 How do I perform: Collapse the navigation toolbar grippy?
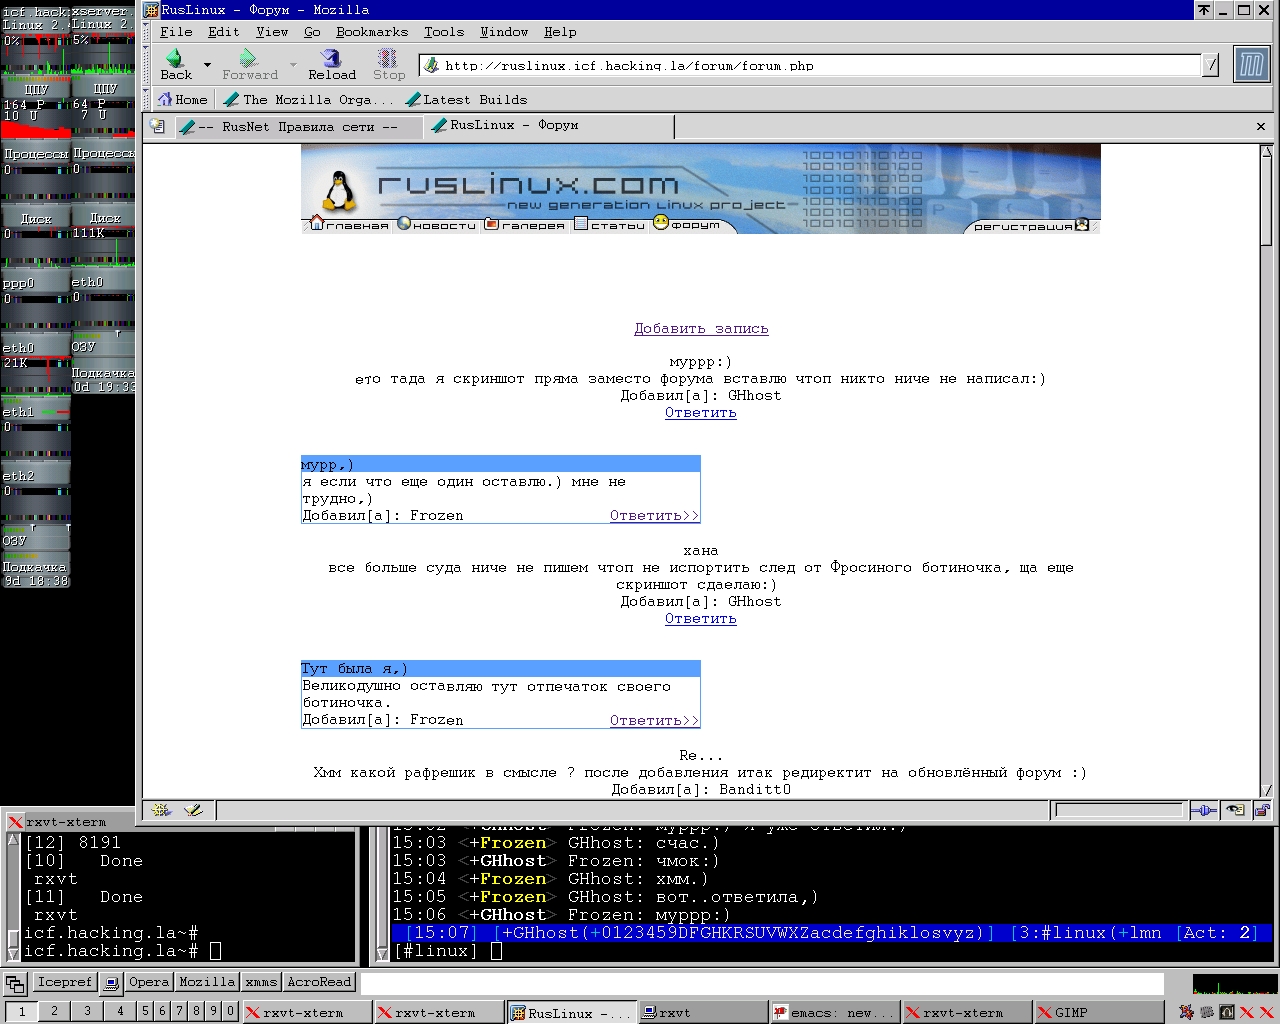click(x=147, y=65)
